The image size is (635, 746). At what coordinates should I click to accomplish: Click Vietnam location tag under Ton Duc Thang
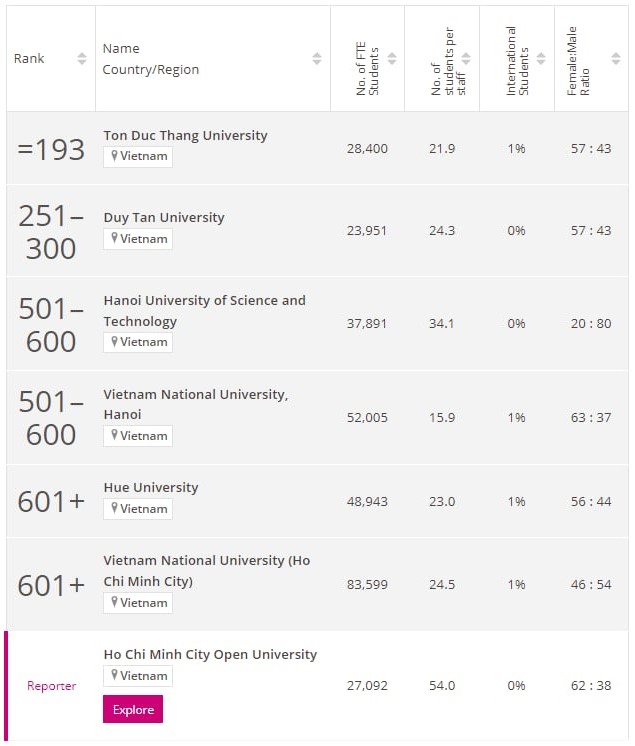tap(138, 157)
